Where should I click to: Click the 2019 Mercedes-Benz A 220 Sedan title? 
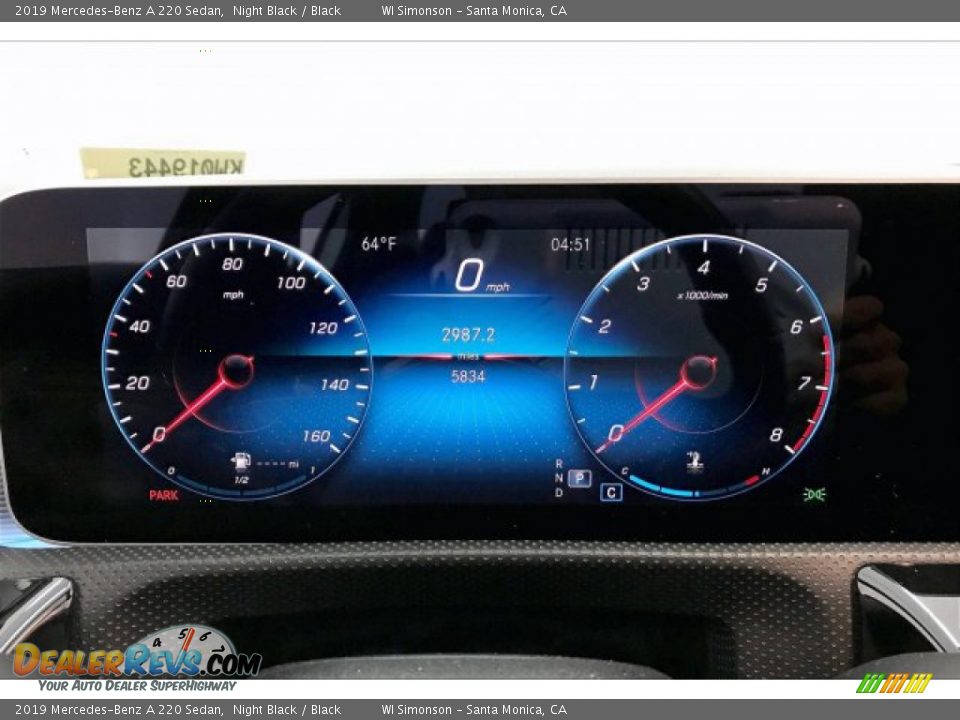pyautogui.click(x=118, y=11)
